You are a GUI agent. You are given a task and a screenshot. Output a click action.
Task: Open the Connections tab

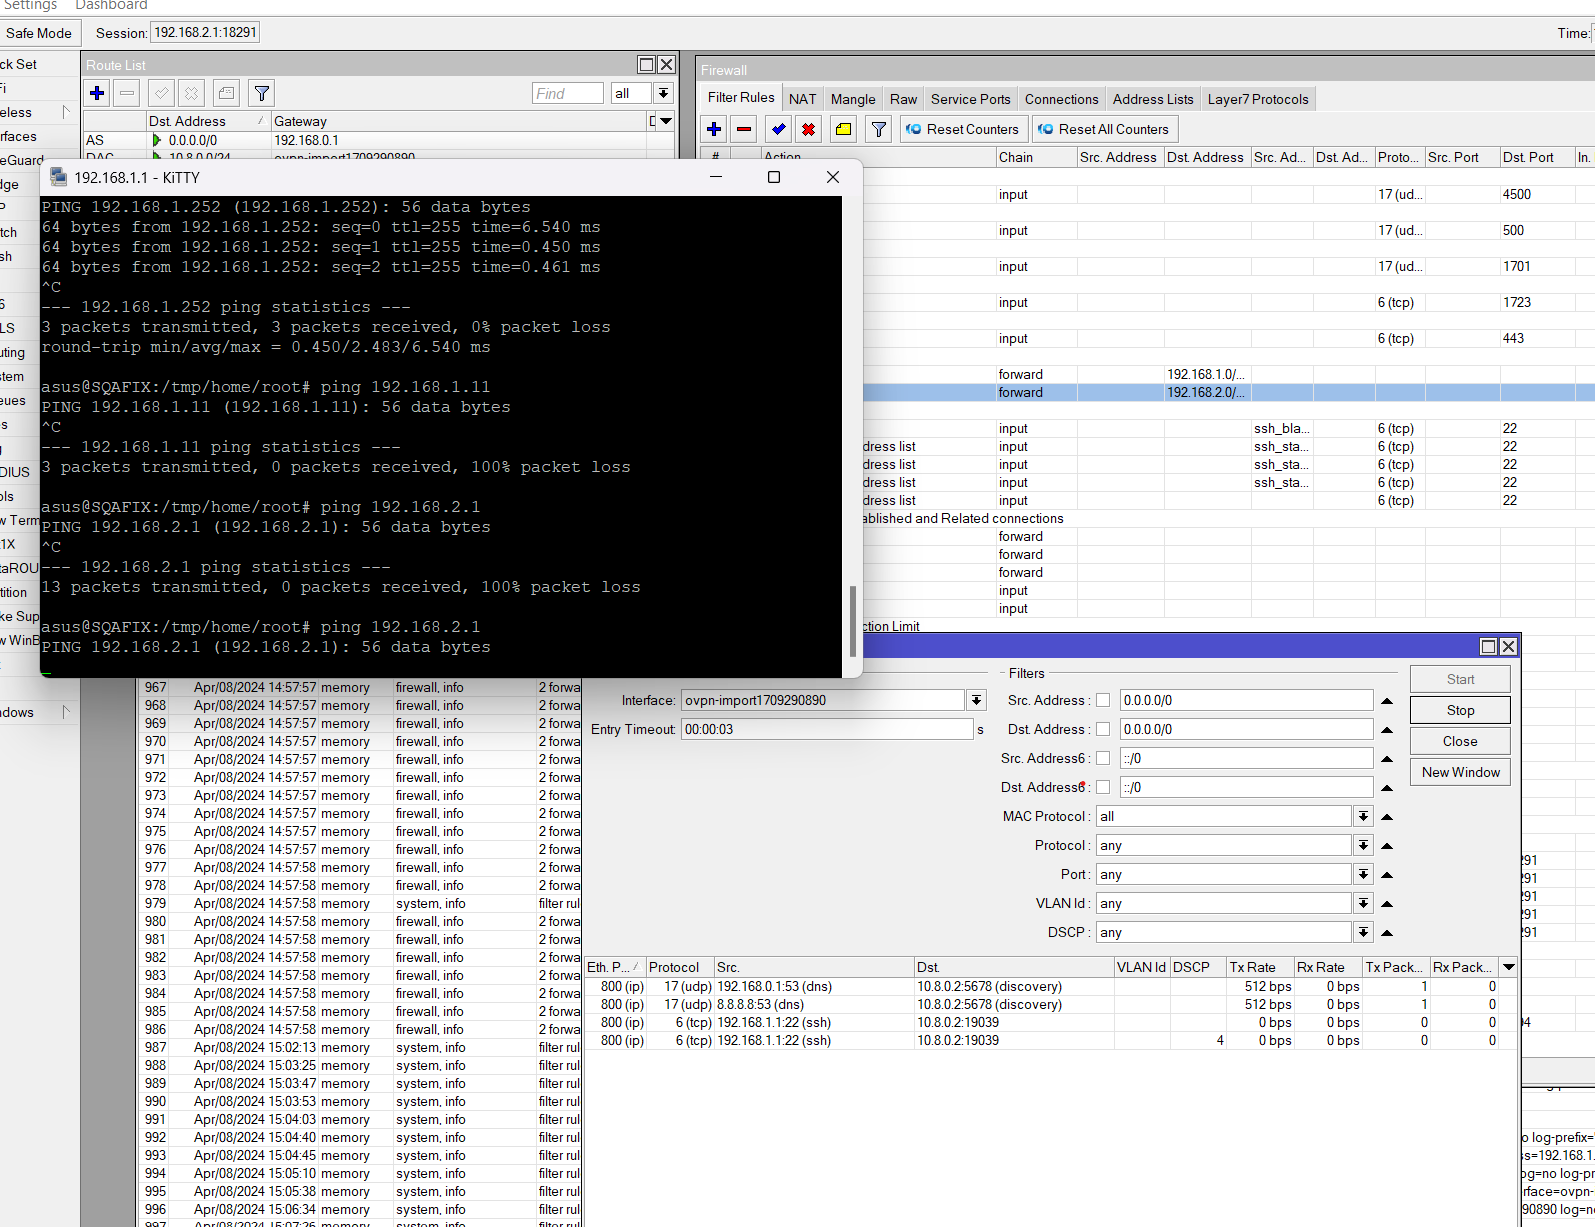[1061, 99]
